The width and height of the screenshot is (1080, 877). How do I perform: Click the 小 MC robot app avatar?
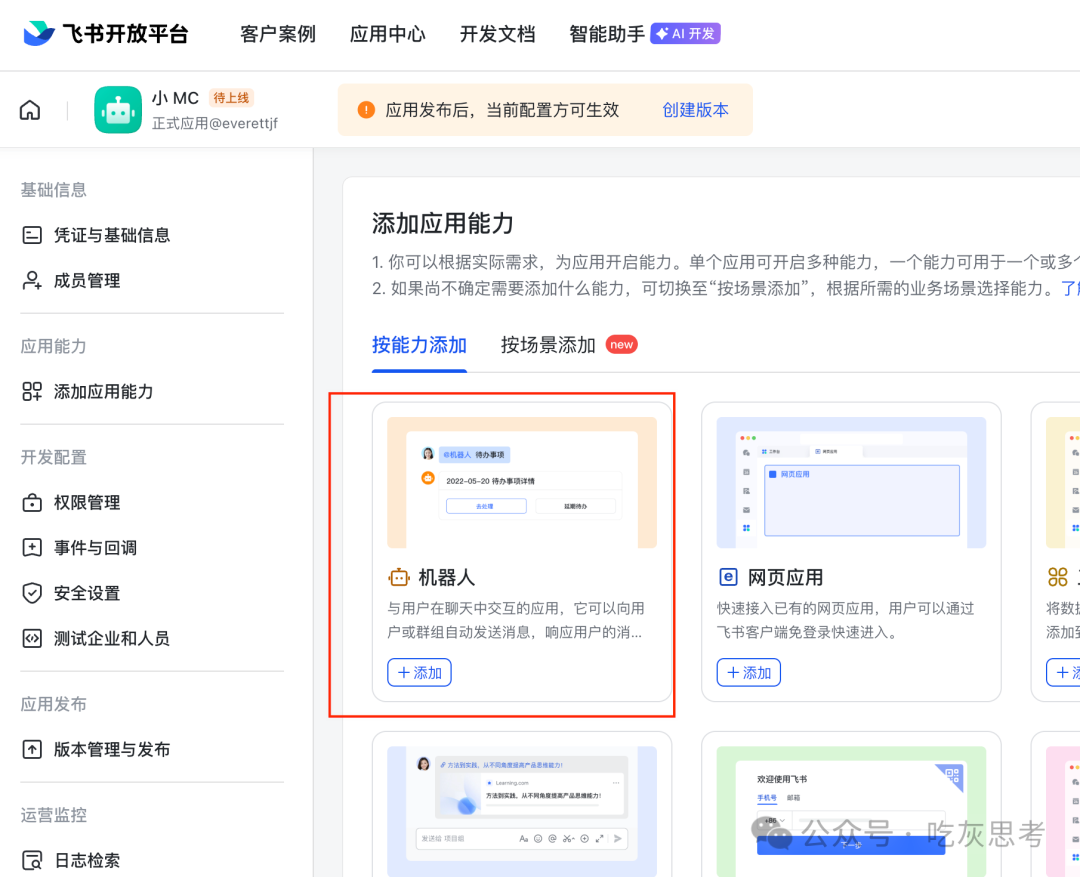pos(118,110)
